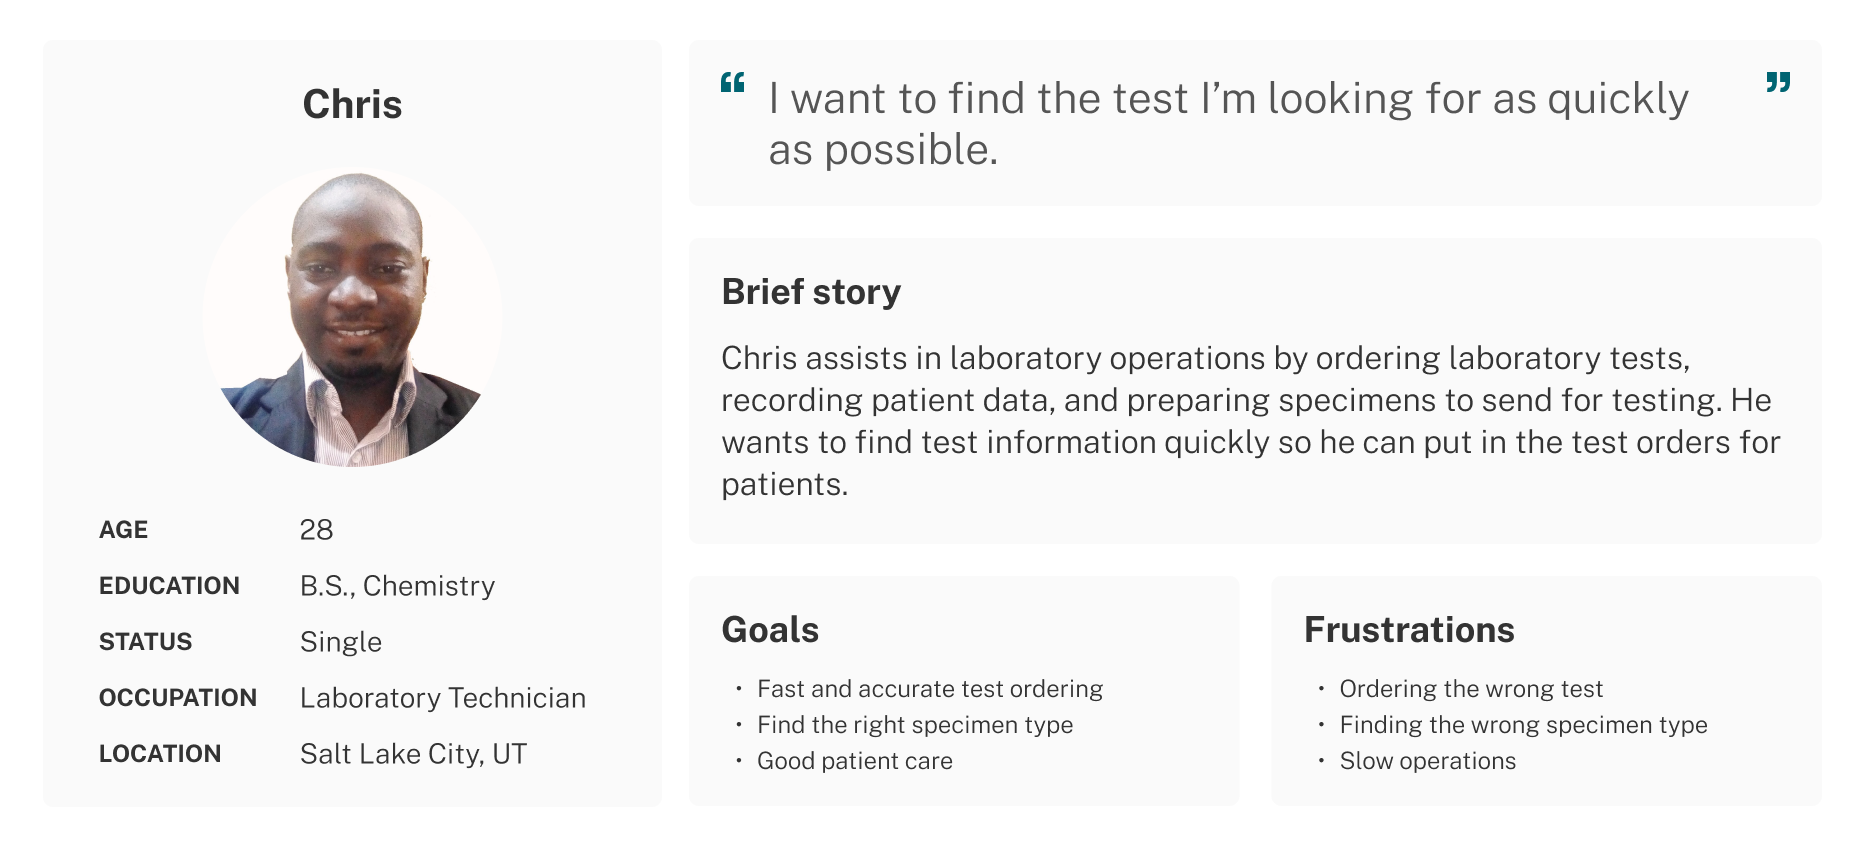Click the AGE label
Image resolution: width=1860 pixels, height=847 pixels.
click(x=123, y=530)
